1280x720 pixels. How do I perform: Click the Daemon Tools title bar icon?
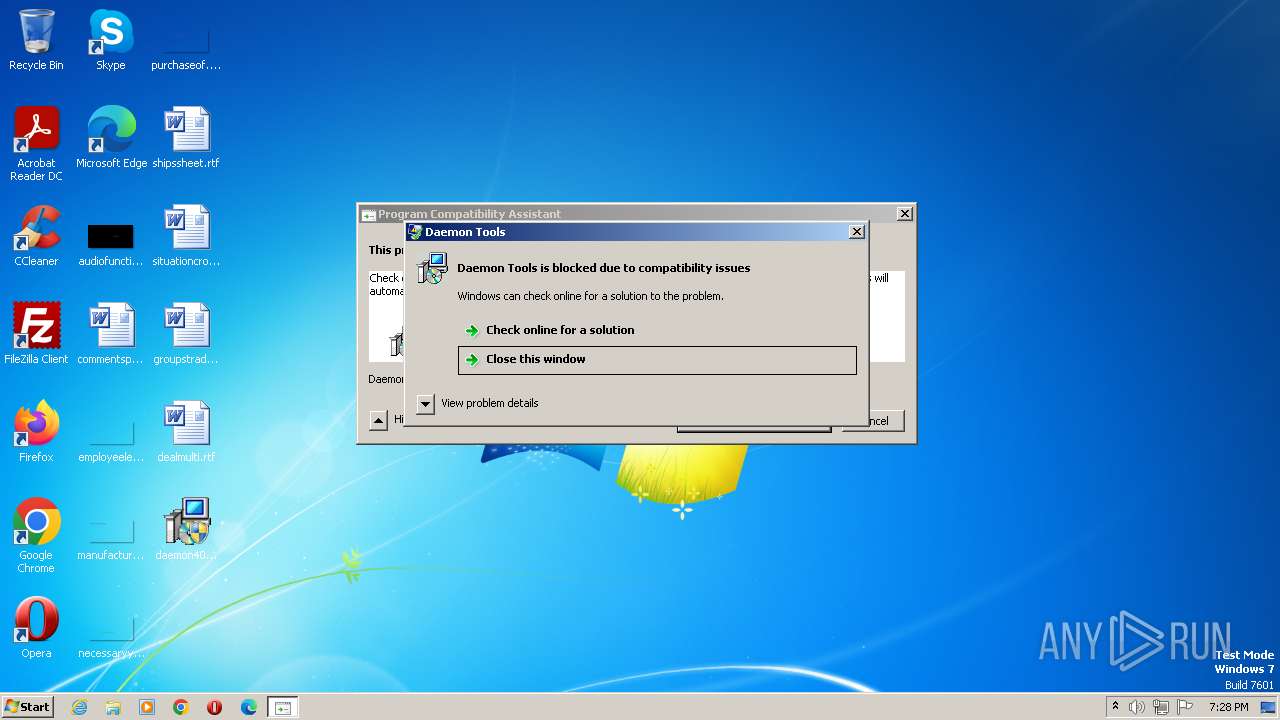pos(415,232)
